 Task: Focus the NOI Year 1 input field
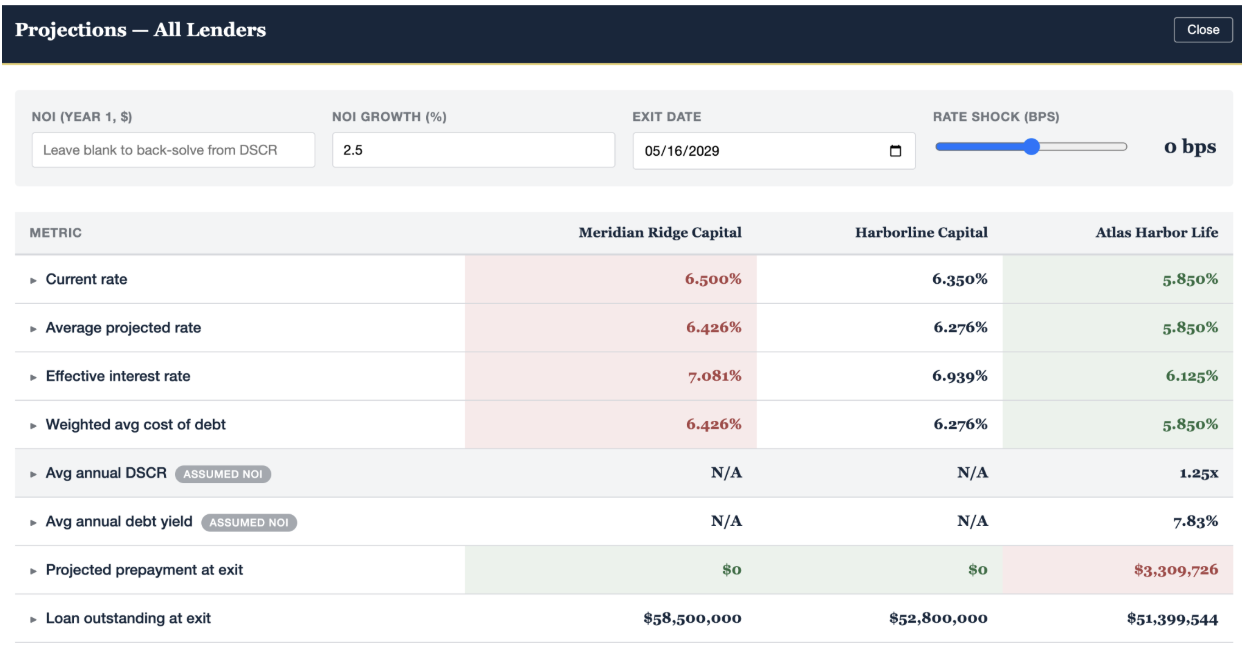tap(173, 150)
